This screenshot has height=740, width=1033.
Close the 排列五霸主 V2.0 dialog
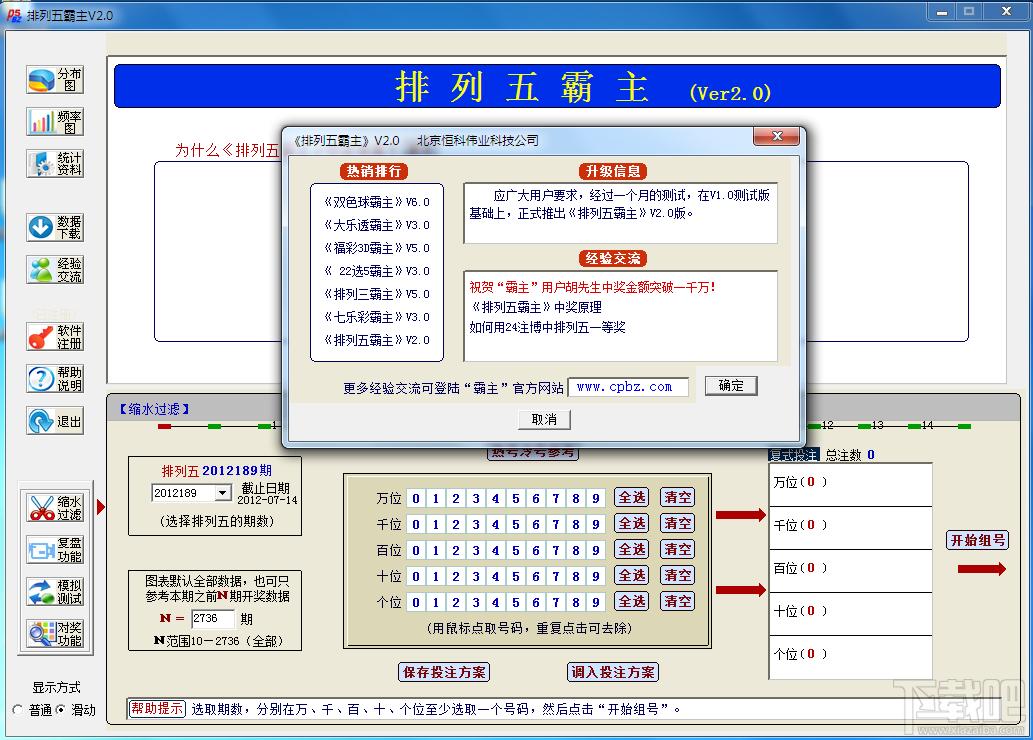(776, 136)
